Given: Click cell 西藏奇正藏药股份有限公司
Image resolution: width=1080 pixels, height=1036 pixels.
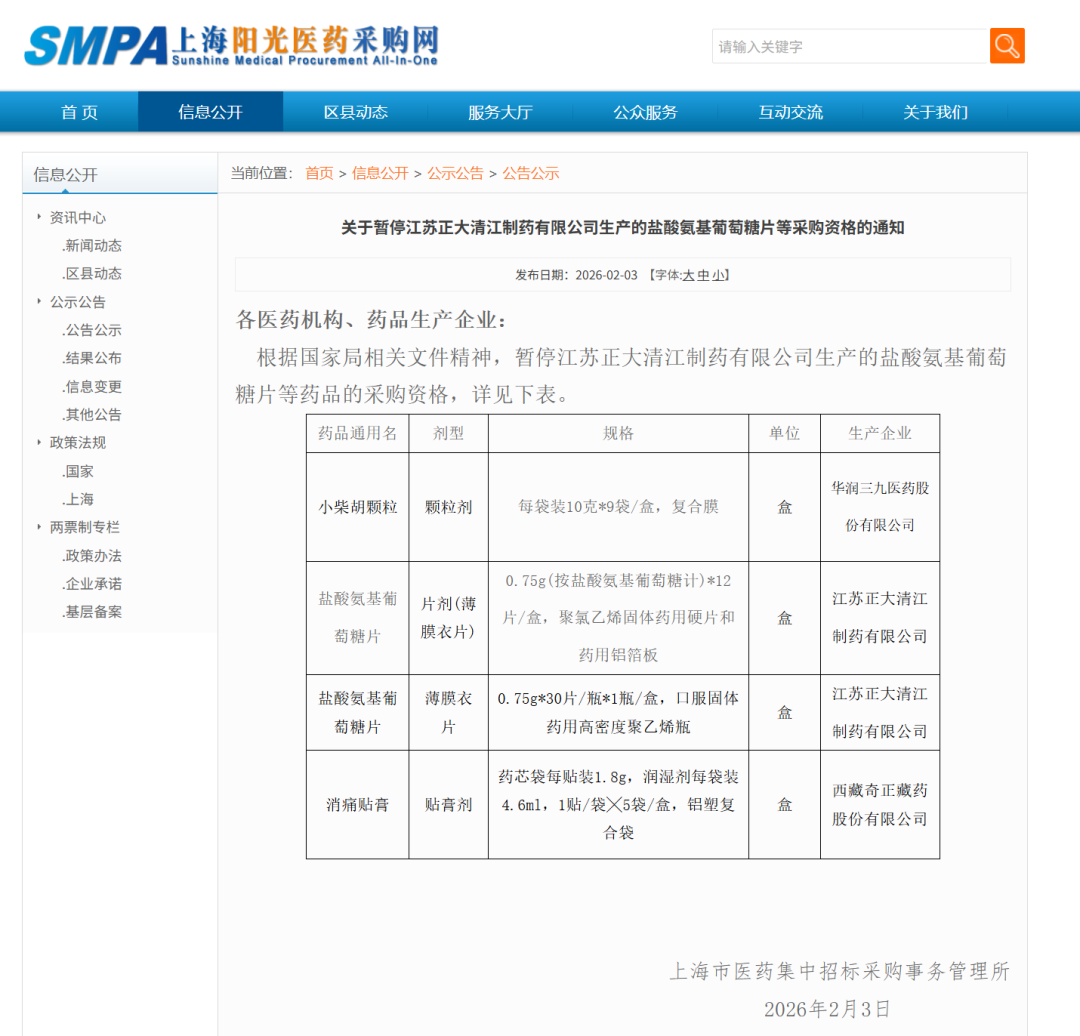Looking at the screenshot, I should point(880,805).
